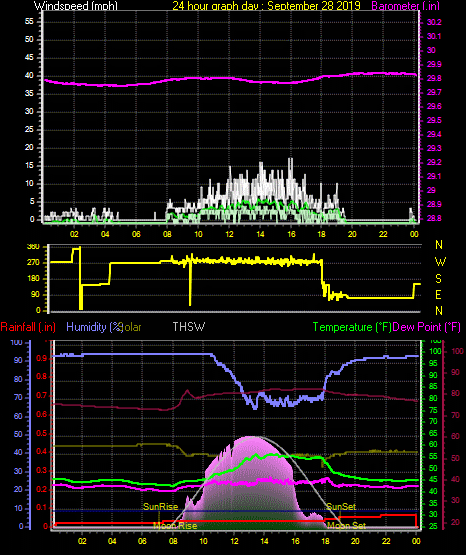
Task: Click the W direction label on wind chart
Action: (x=440, y=262)
